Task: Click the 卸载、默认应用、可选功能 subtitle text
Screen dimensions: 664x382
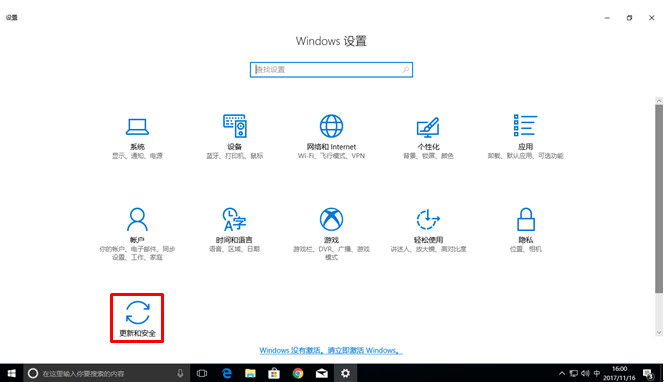Action: [525, 156]
